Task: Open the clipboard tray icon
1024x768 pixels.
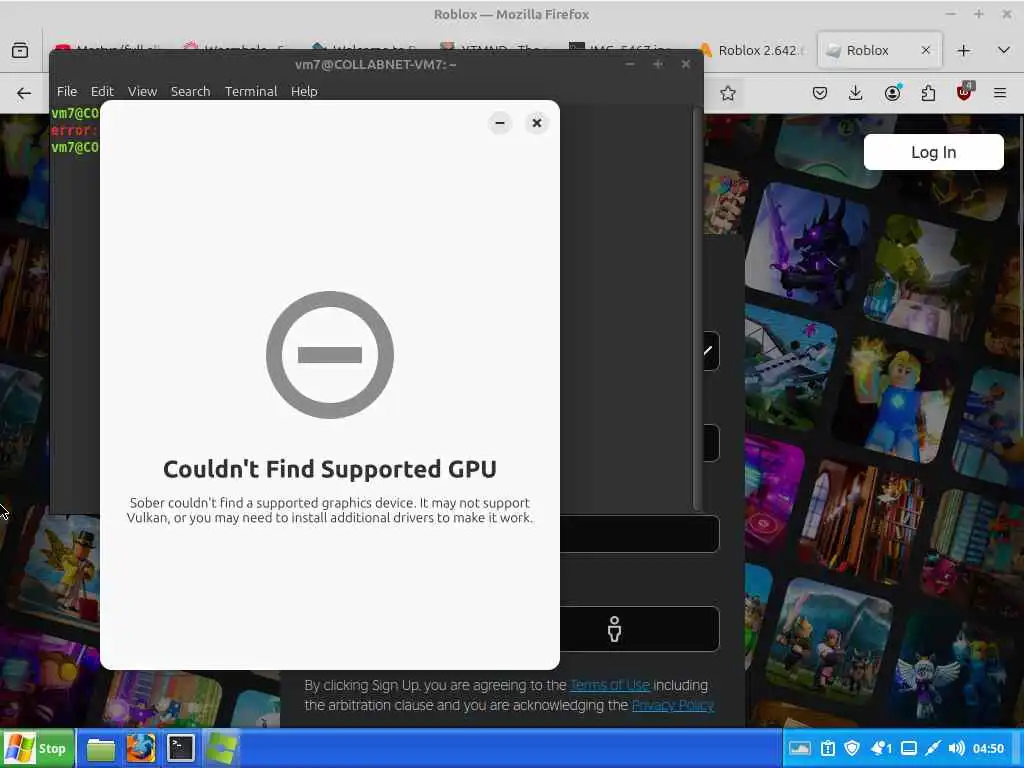Action: click(x=827, y=748)
